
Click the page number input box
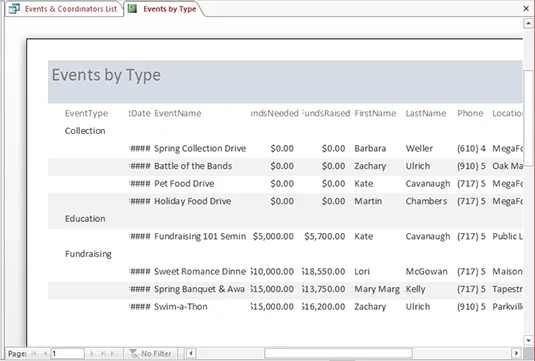(67, 353)
